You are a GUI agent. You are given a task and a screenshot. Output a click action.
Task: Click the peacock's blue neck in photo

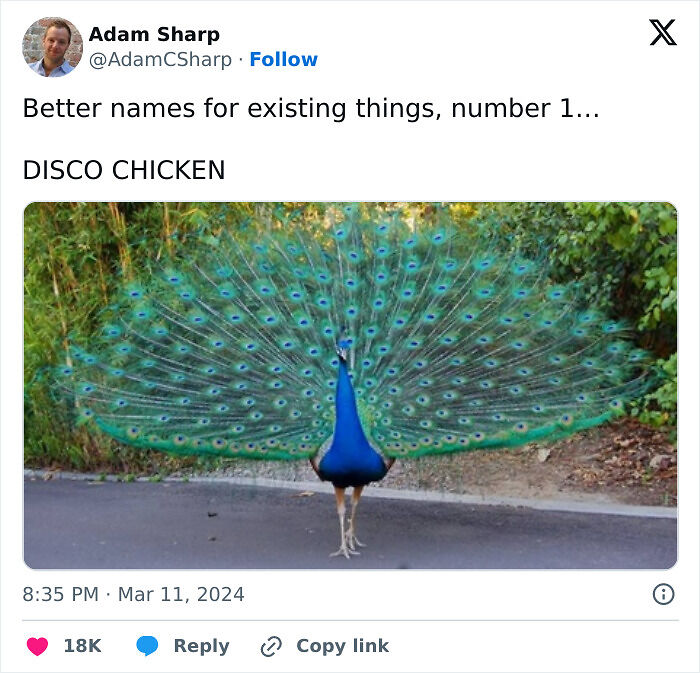347,402
